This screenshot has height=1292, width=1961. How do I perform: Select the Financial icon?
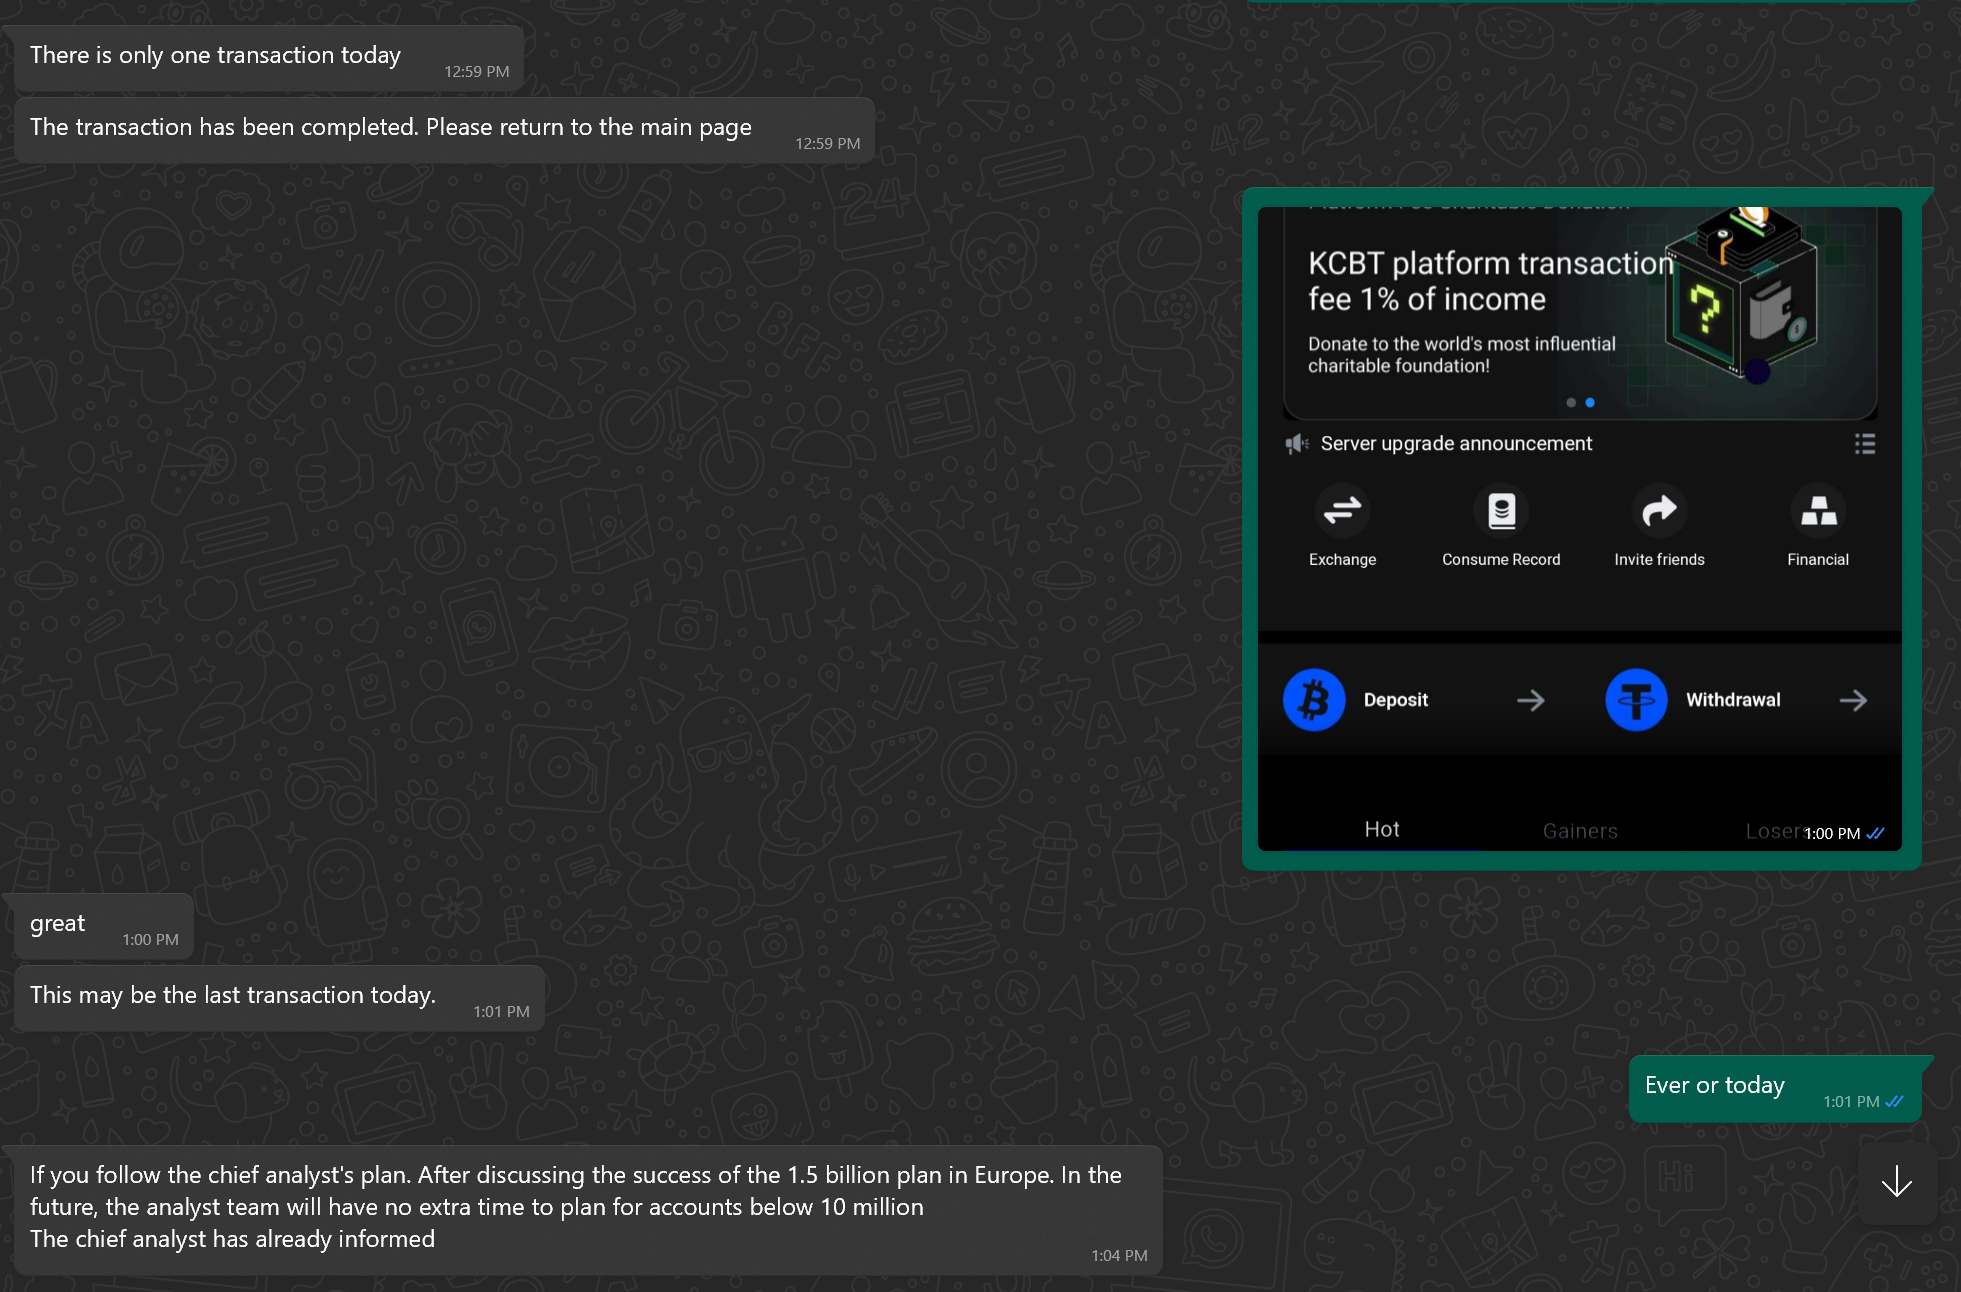tap(1818, 511)
